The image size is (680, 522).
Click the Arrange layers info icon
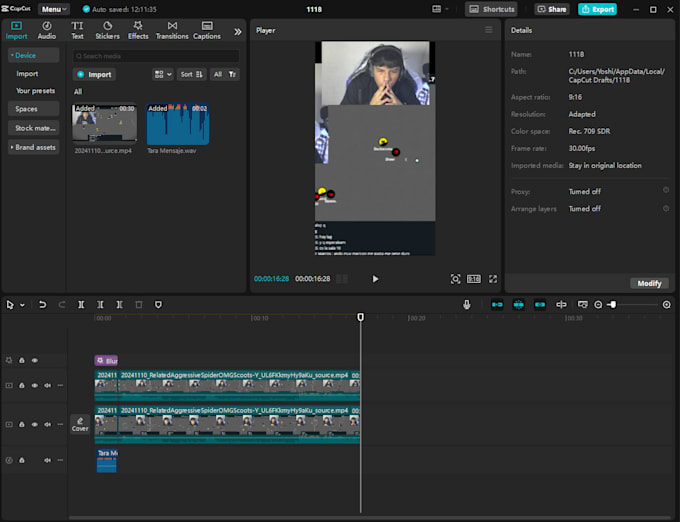[666, 209]
